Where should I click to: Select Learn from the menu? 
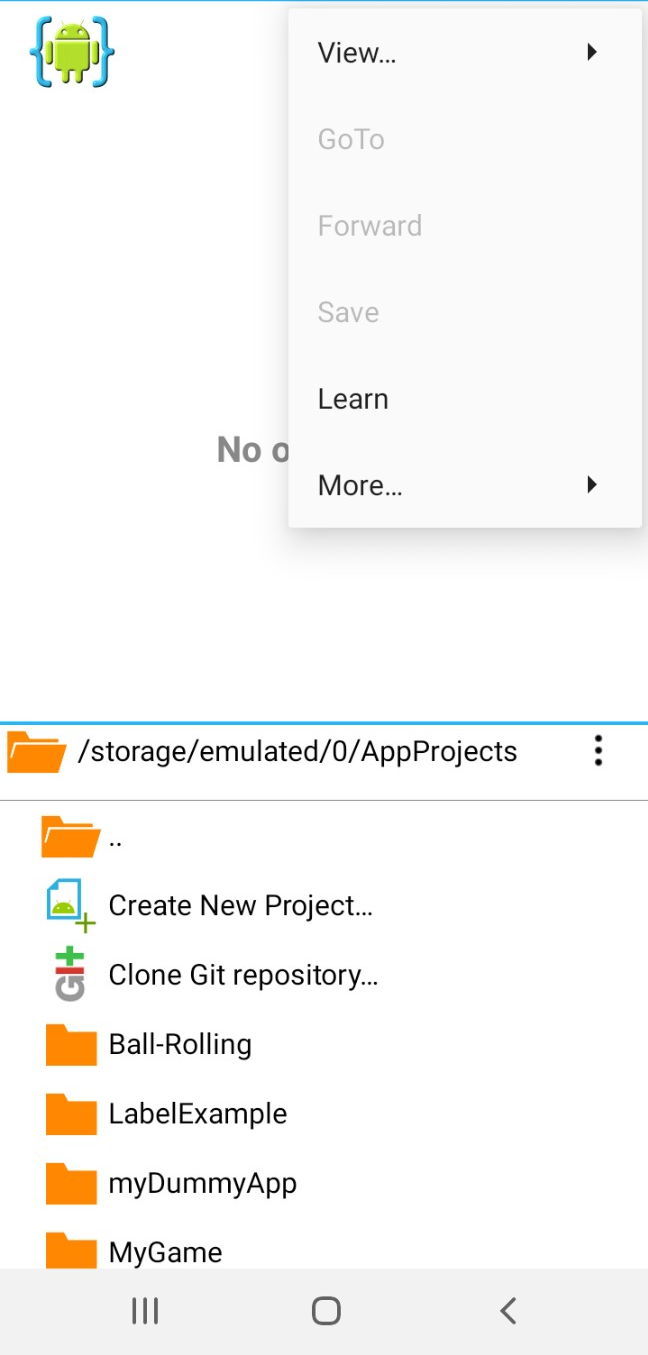352,398
